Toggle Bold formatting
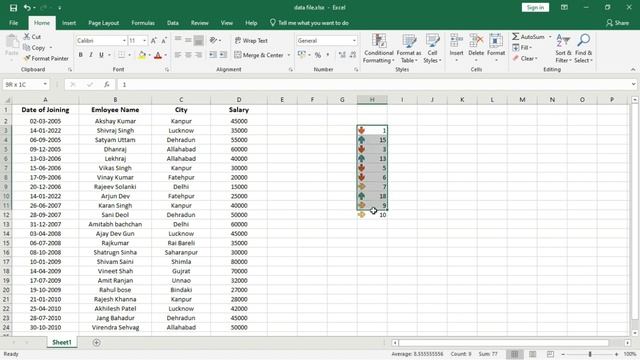This screenshot has width=640, height=360. point(80,55)
